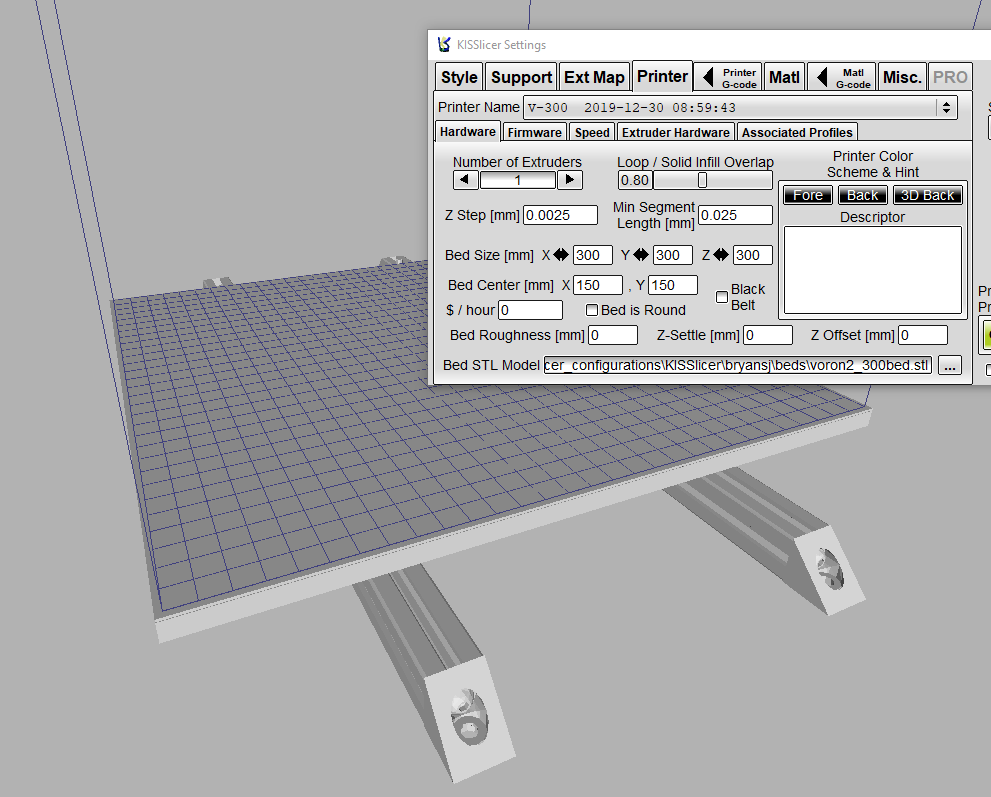991x797 pixels.
Task: Open the Associated Profiles tab
Action: [797, 131]
